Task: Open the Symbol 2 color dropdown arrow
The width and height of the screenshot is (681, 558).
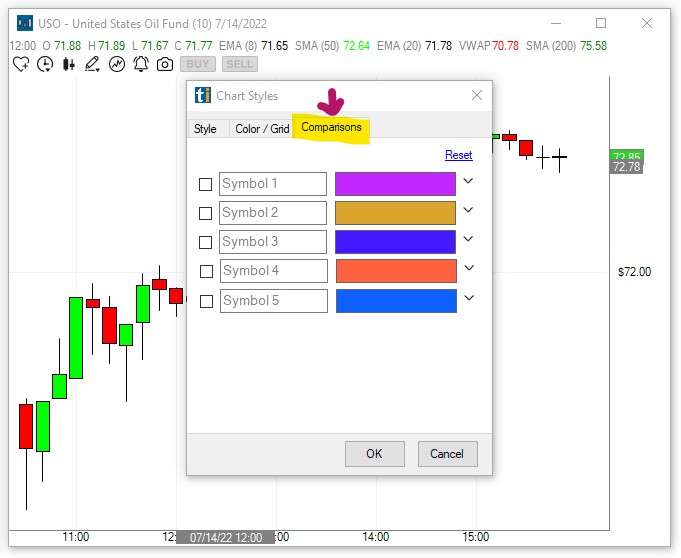Action: (x=468, y=211)
